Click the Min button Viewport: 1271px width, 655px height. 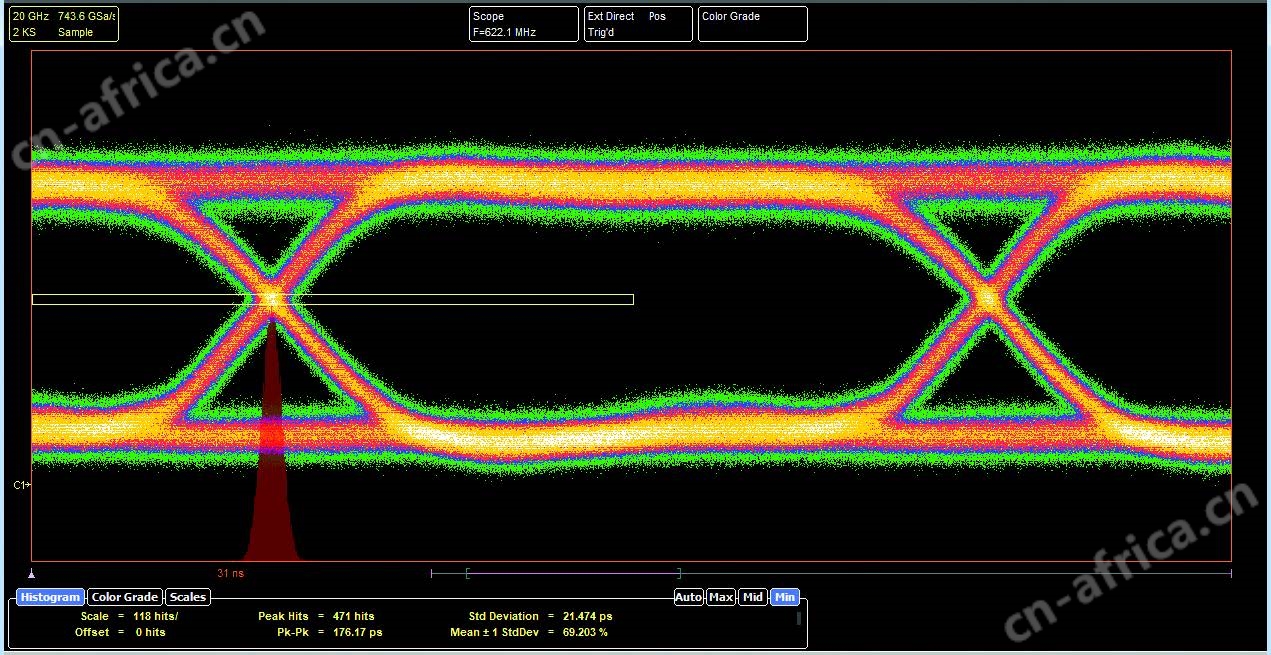click(785, 597)
